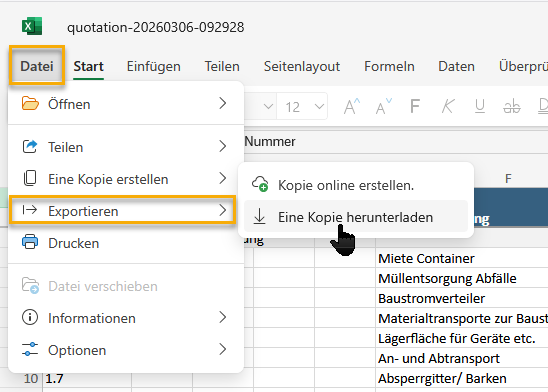This screenshot has width=548, height=392.
Task: Select column F header
Action: pyautogui.click(x=509, y=179)
